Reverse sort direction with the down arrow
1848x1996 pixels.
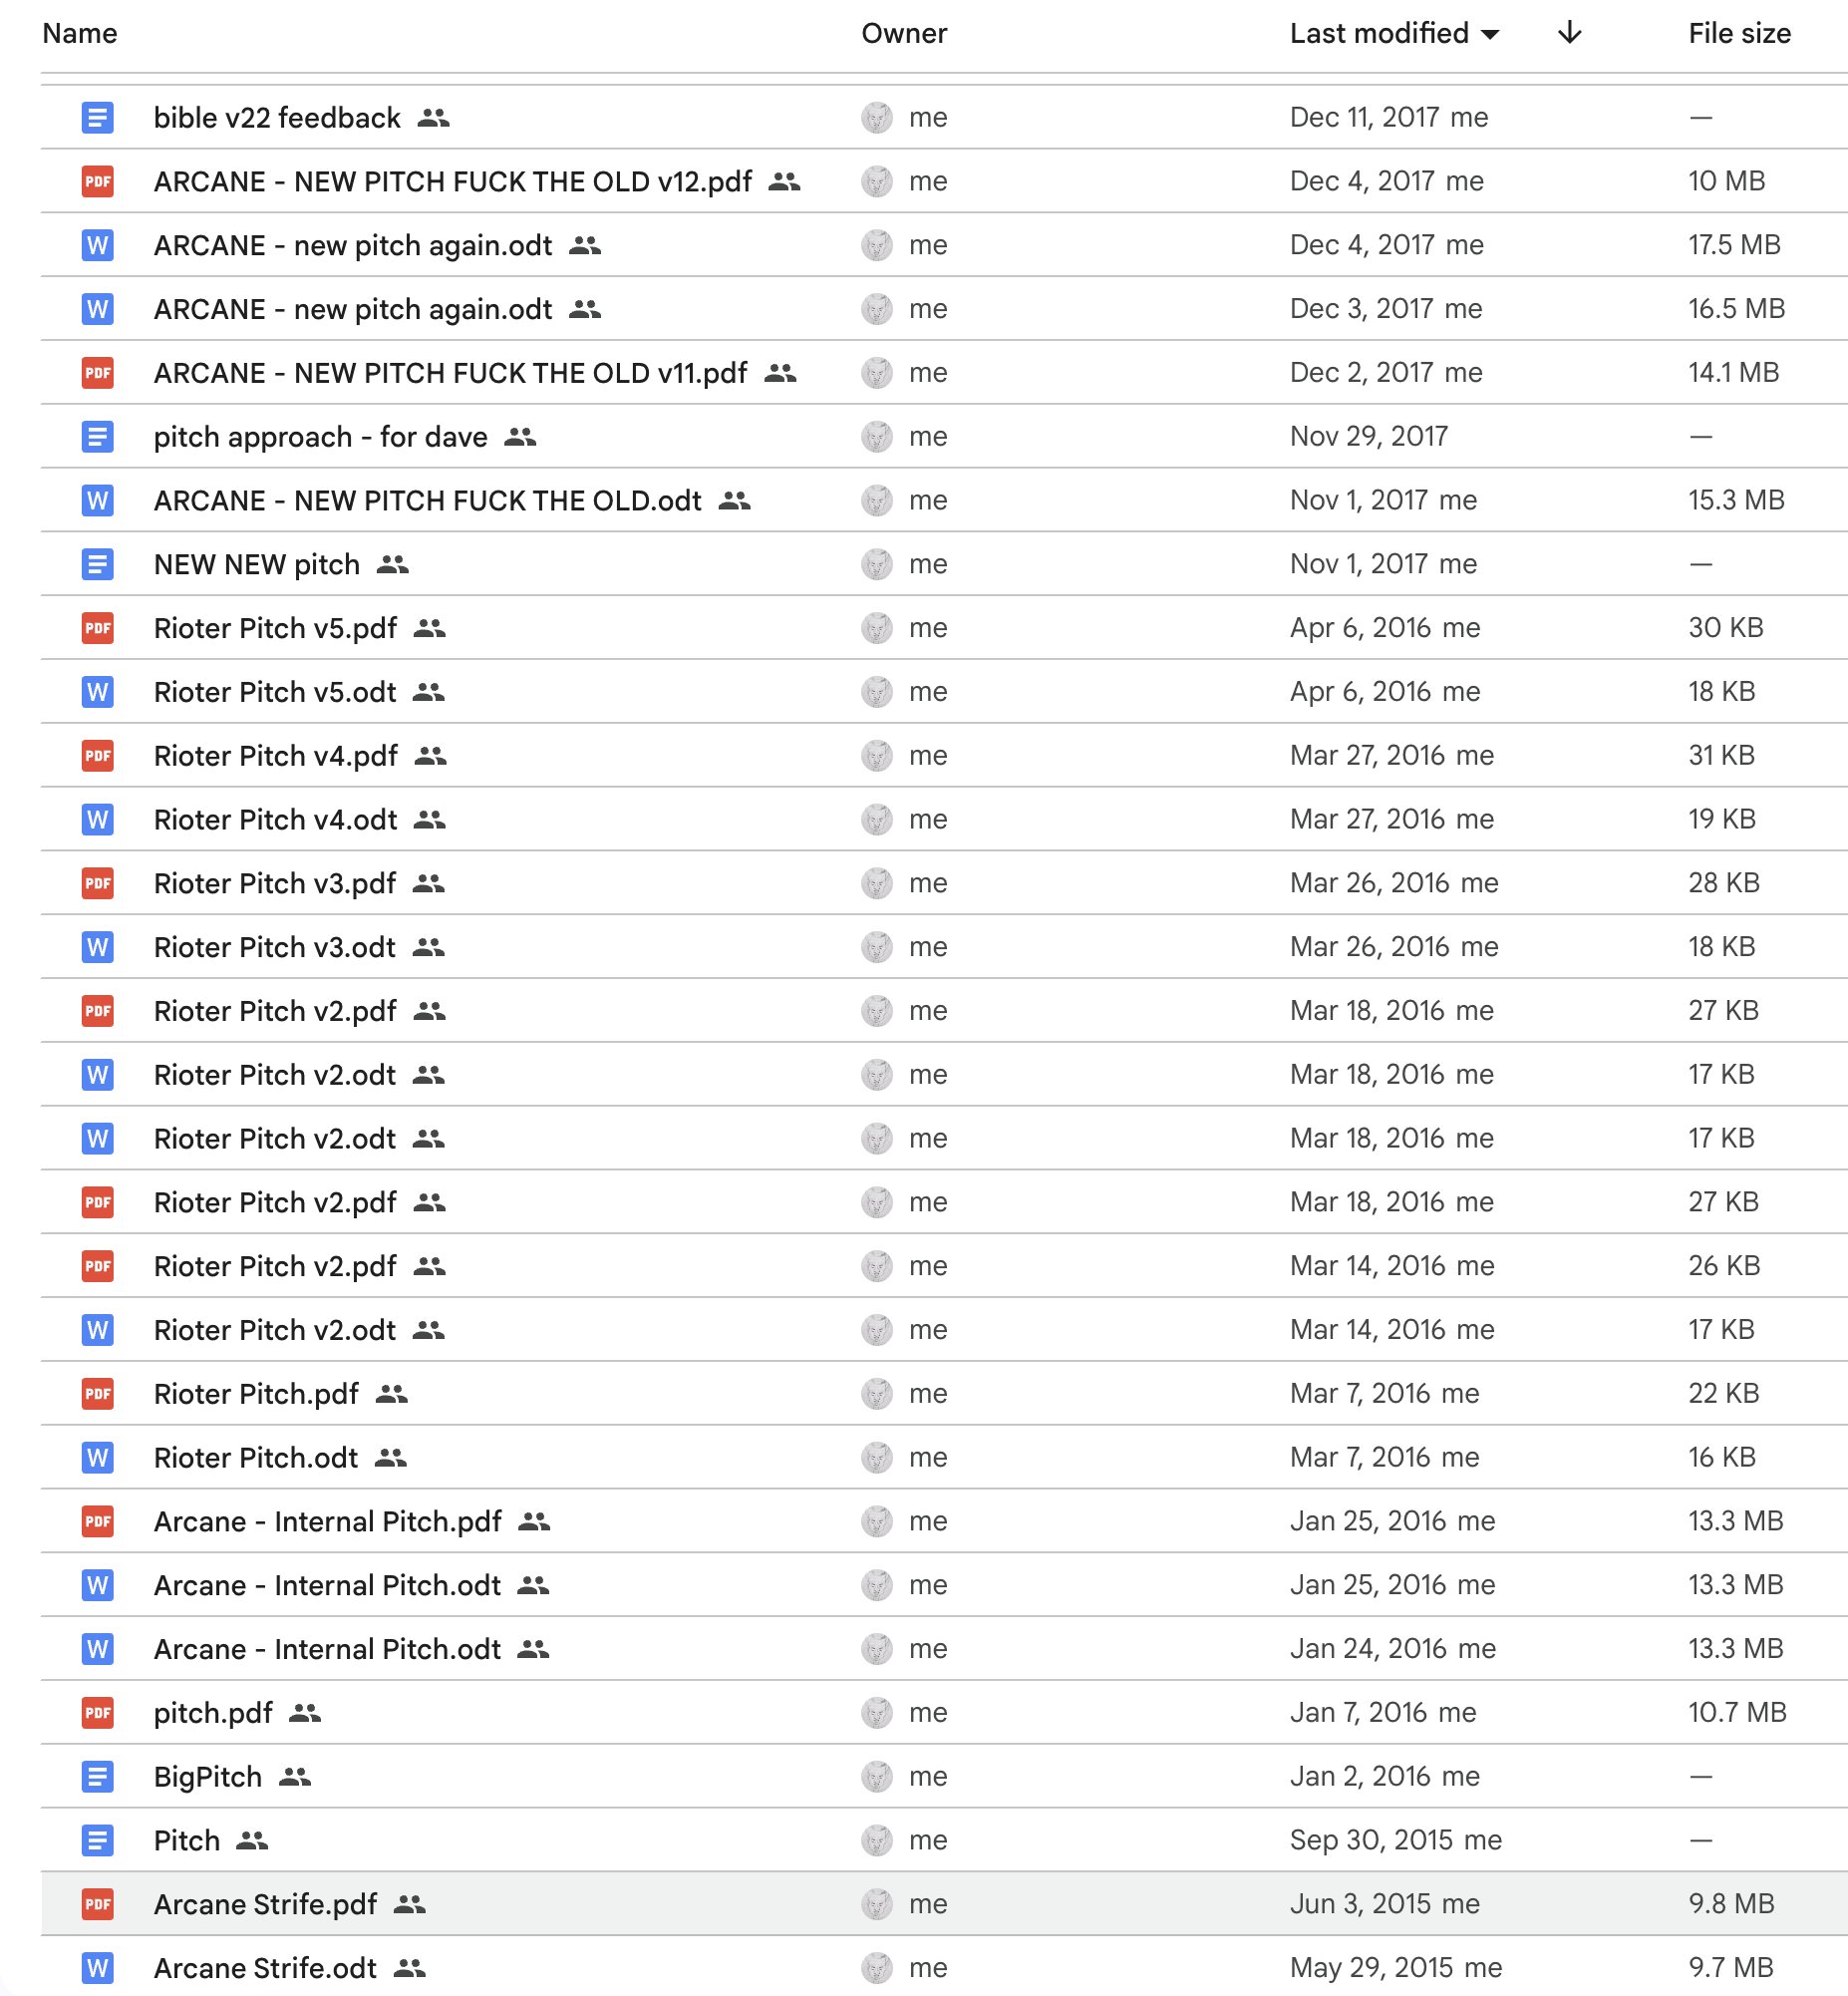point(1569,33)
